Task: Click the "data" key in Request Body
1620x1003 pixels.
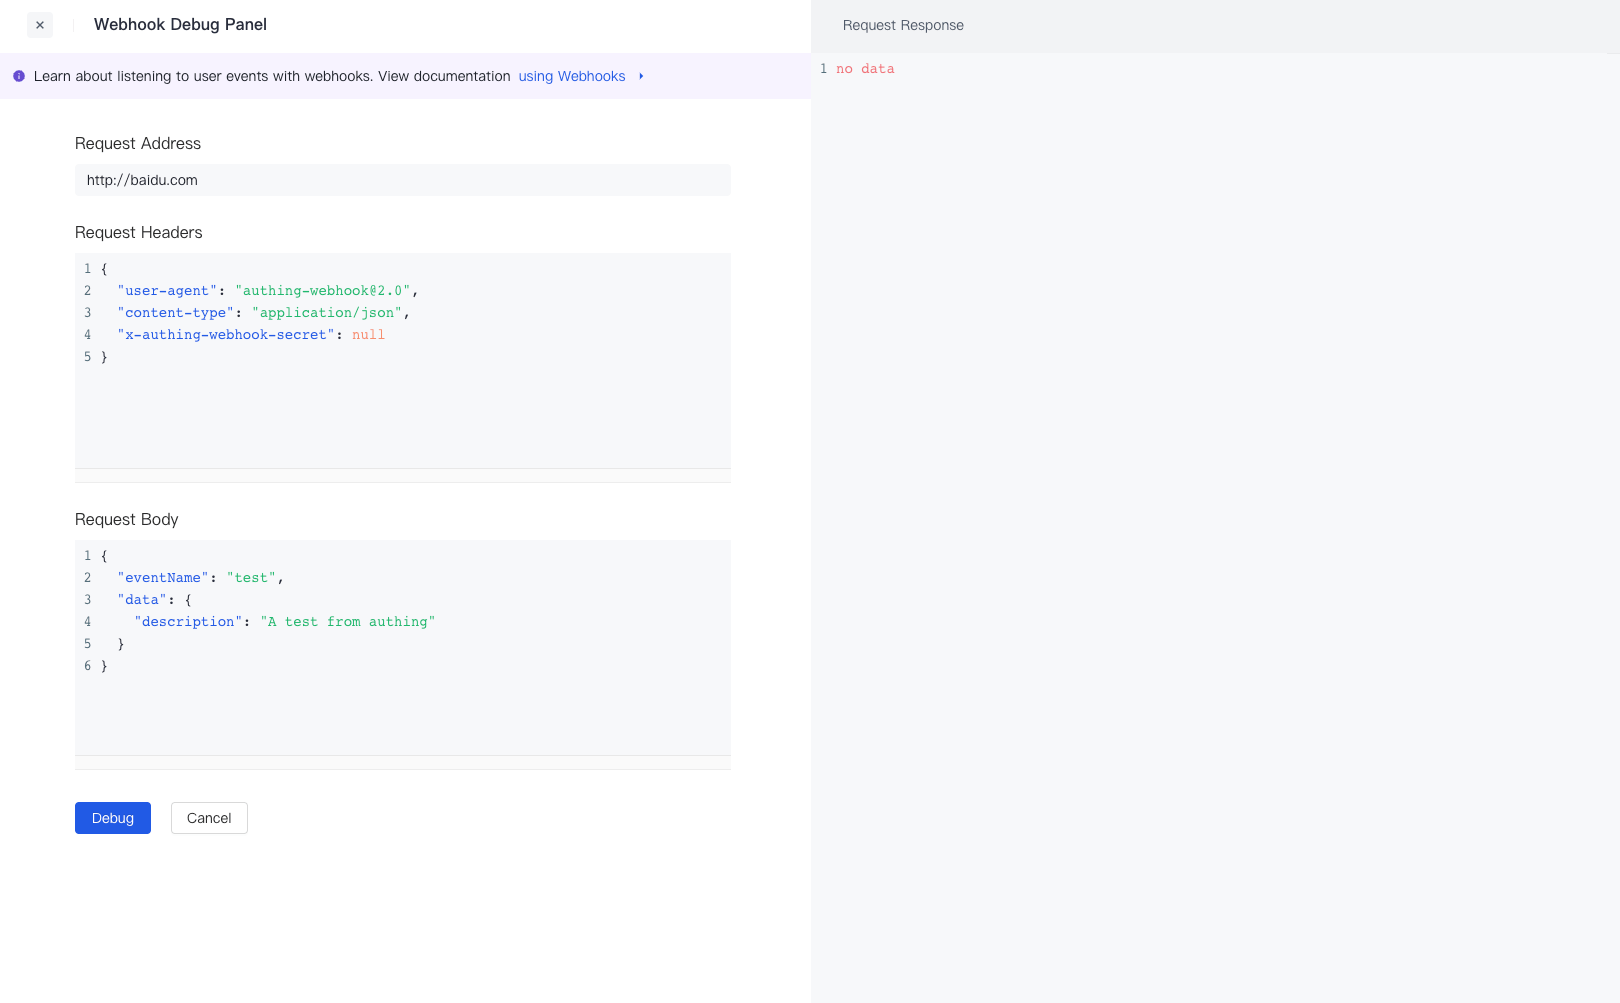Action: 142,600
